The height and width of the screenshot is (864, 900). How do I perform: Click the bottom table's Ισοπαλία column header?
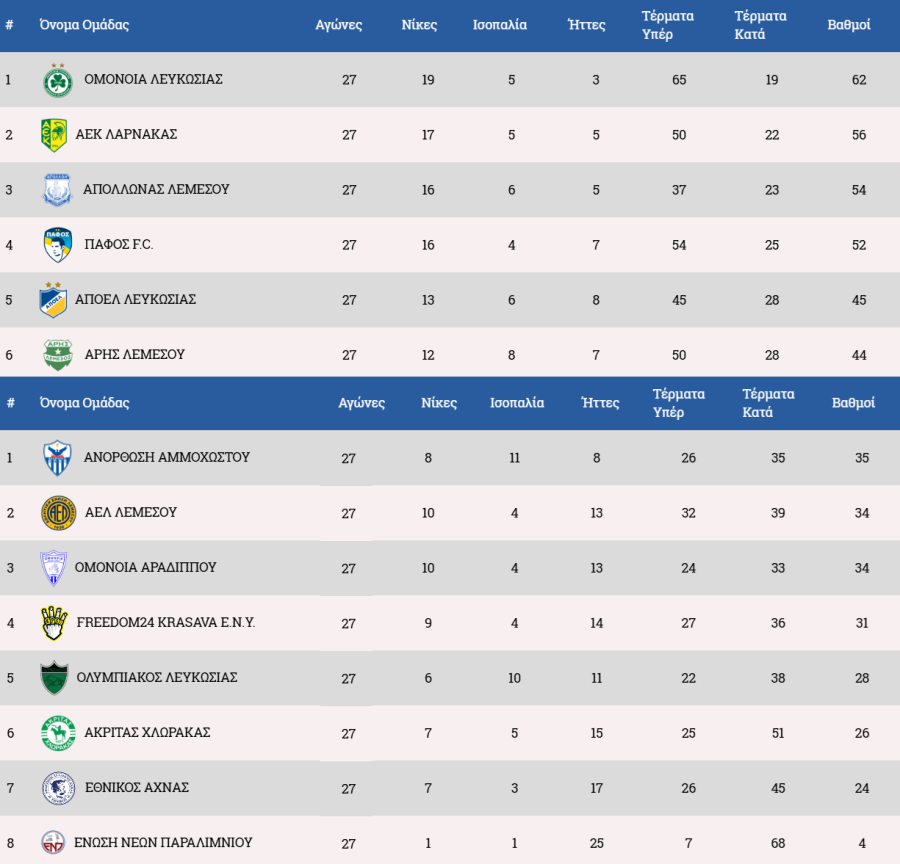[517, 403]
